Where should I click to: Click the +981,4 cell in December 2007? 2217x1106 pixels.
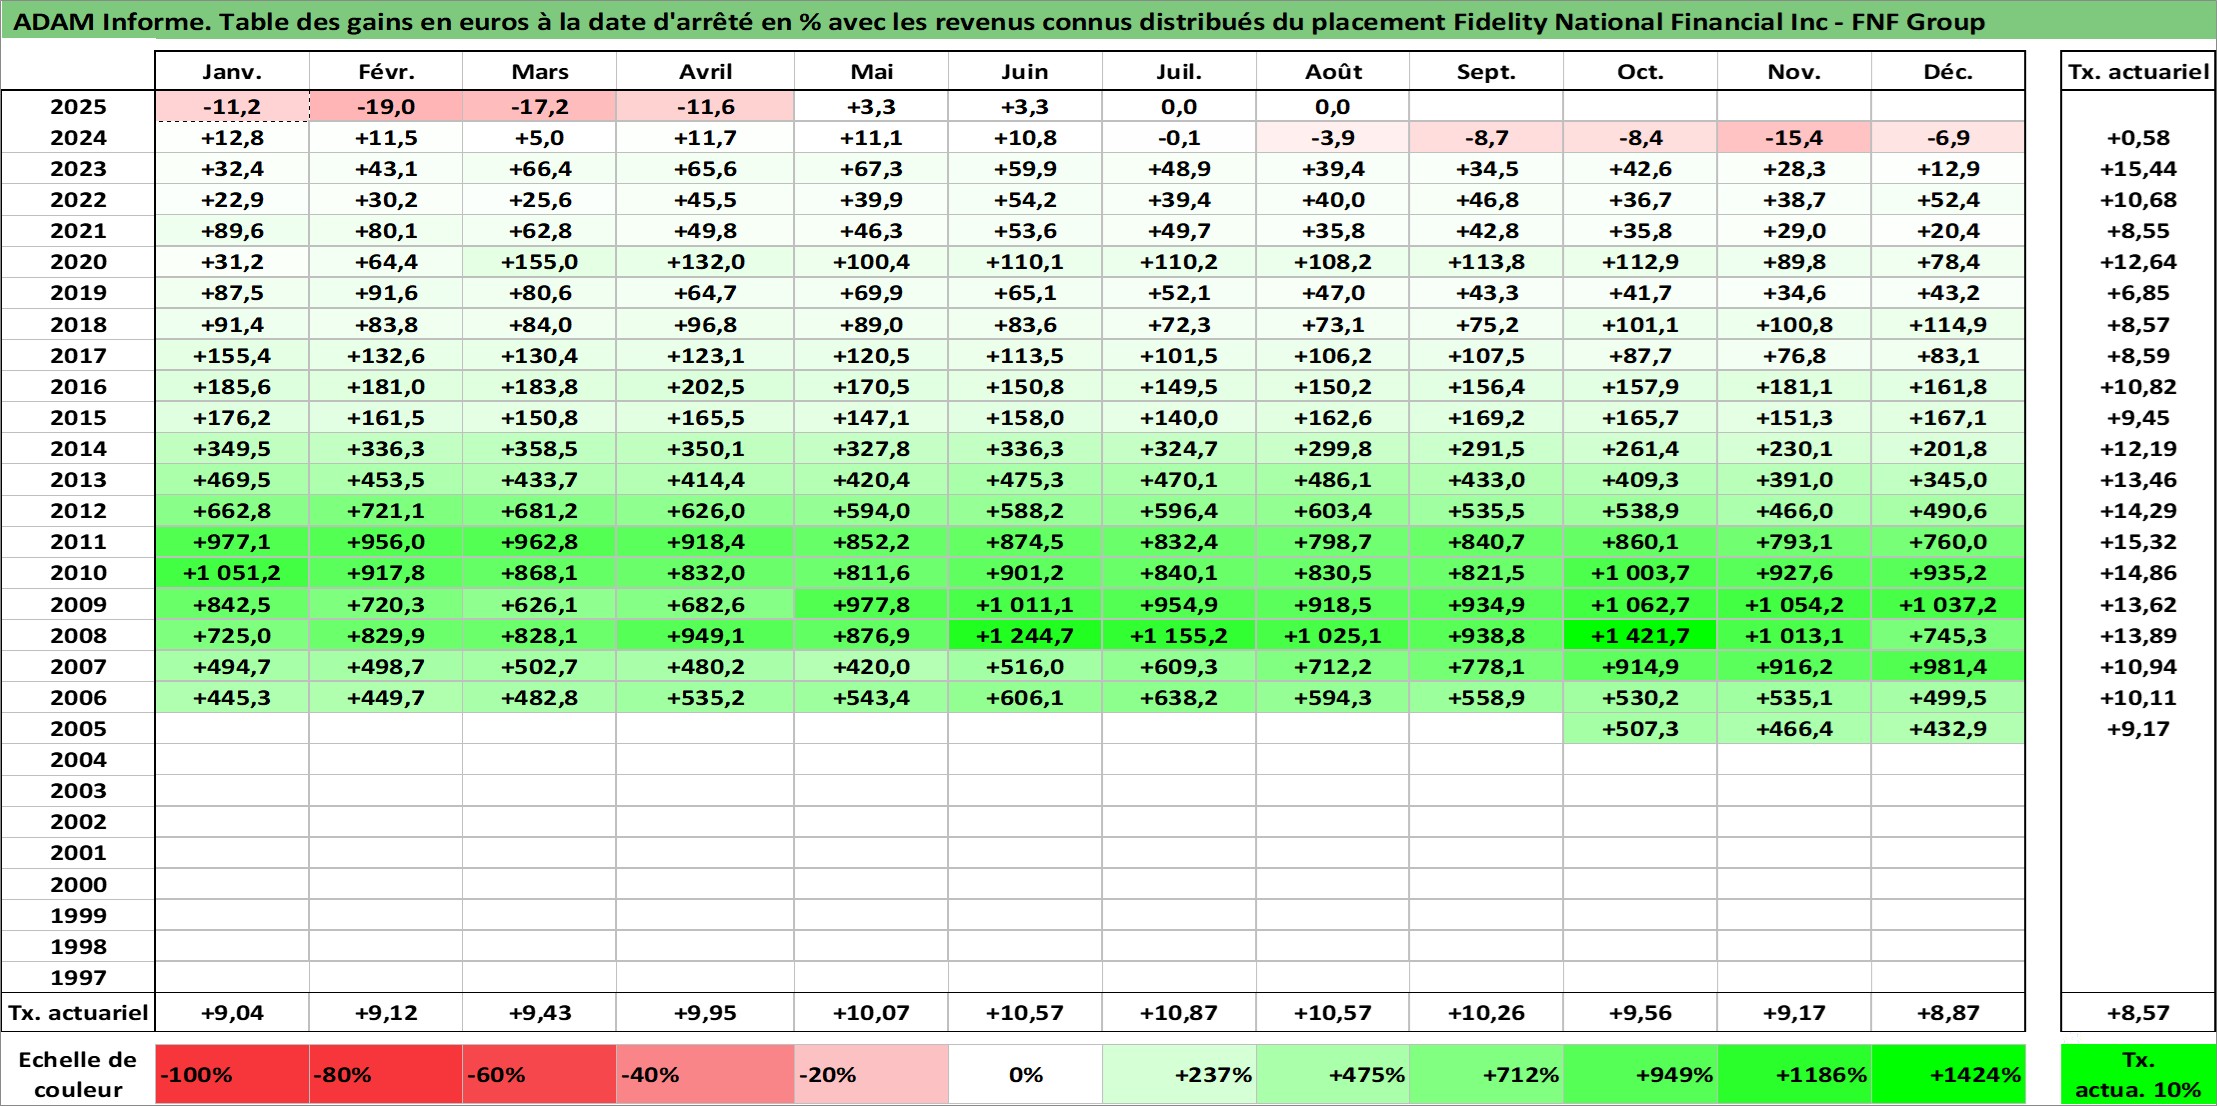click(x=1948, y=667)
